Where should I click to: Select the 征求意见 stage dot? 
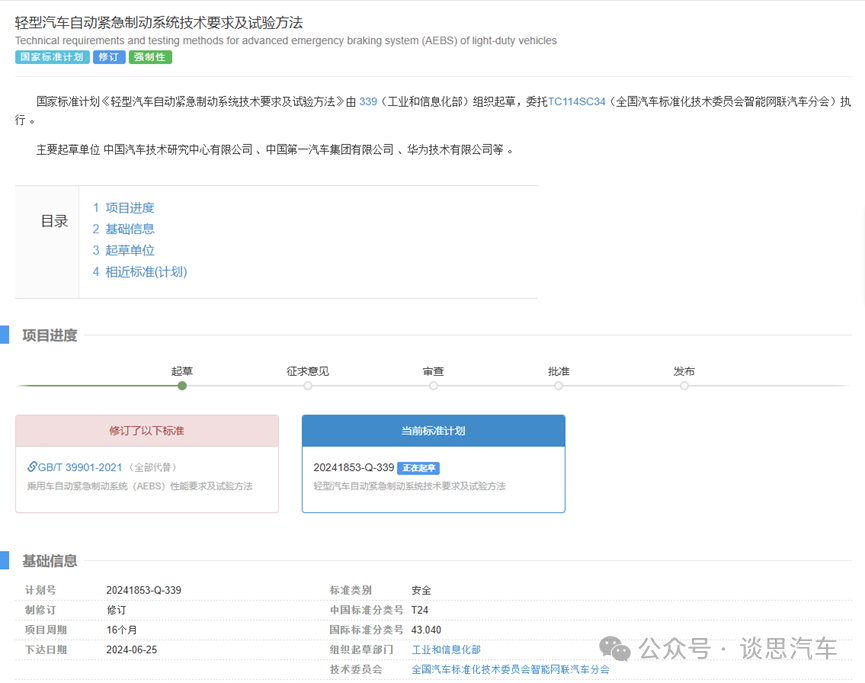pyautogui.click(x=308, y=385)
